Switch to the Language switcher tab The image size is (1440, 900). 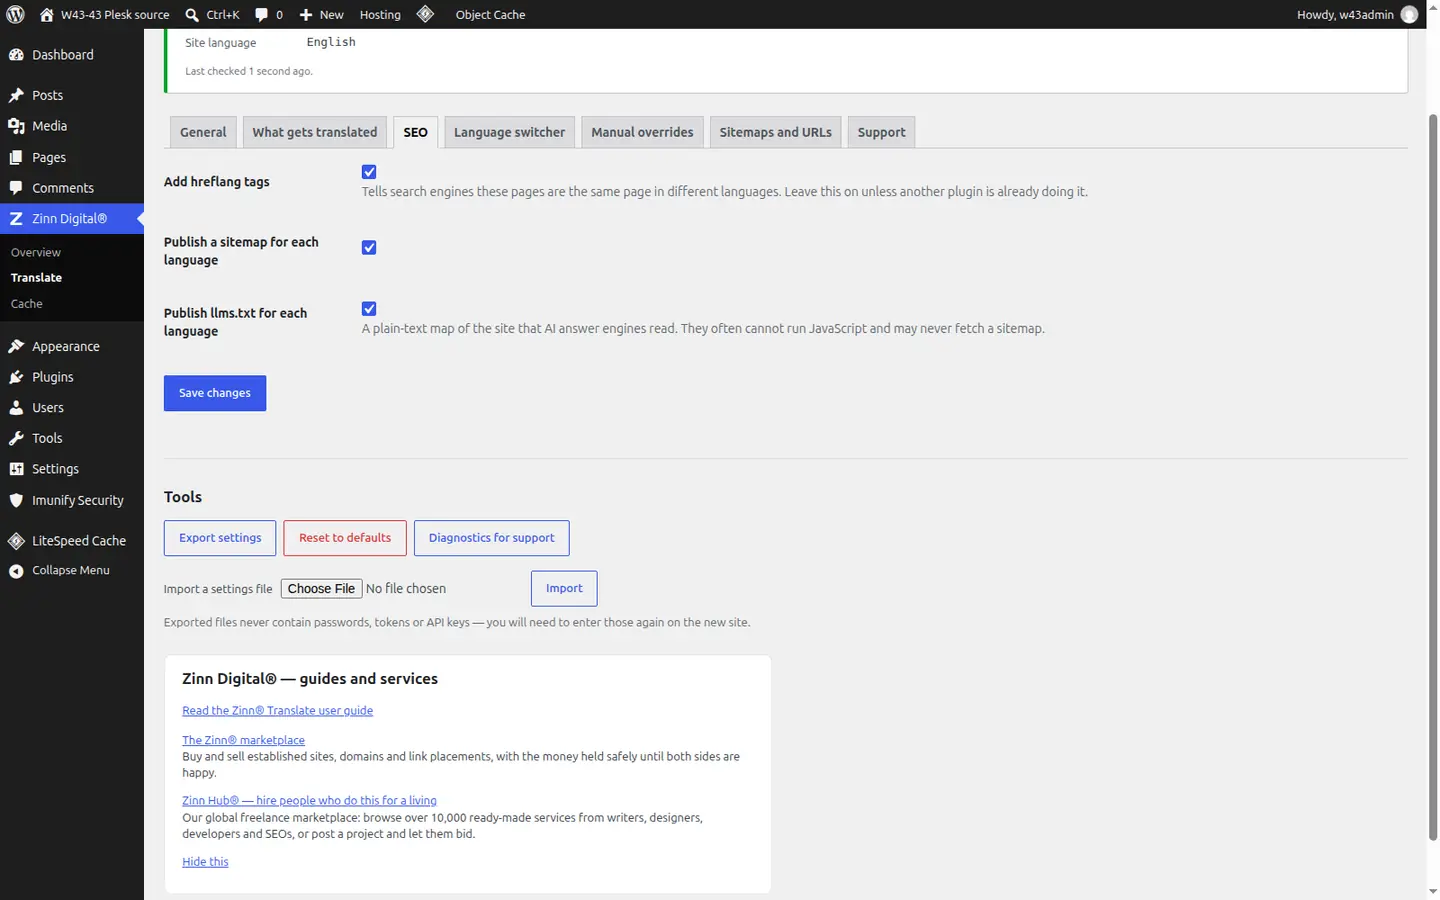coord(509,132)
